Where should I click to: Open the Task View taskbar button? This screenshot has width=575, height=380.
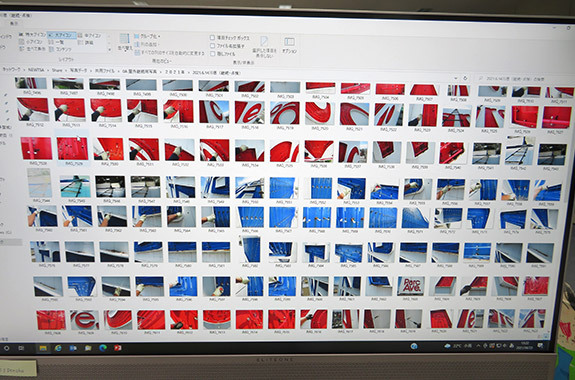pyautogui.click(x=21, y=348)
